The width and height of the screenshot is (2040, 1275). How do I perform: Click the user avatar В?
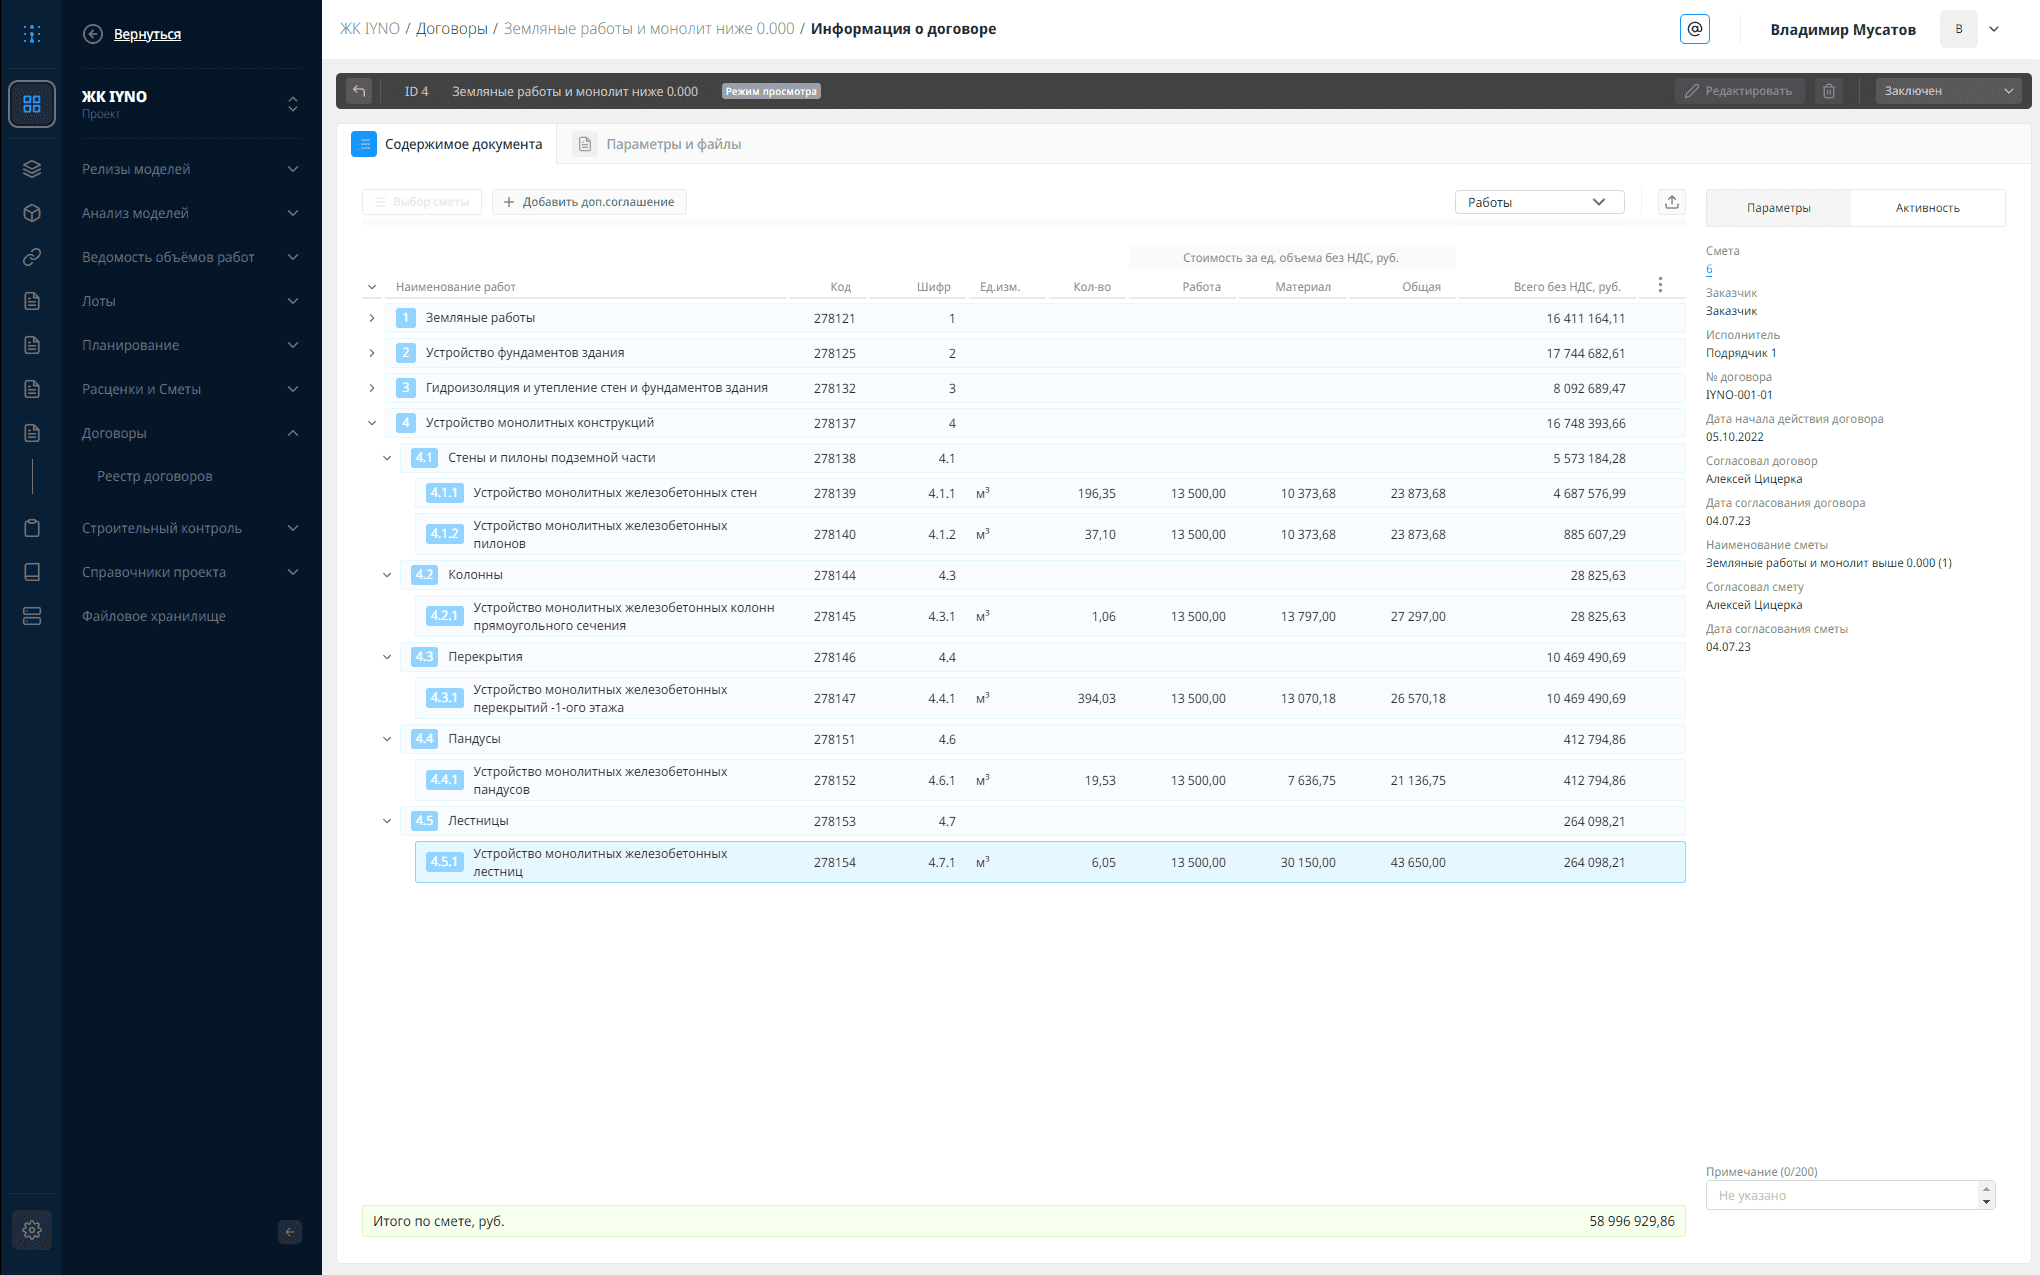tap(1959, 29)
